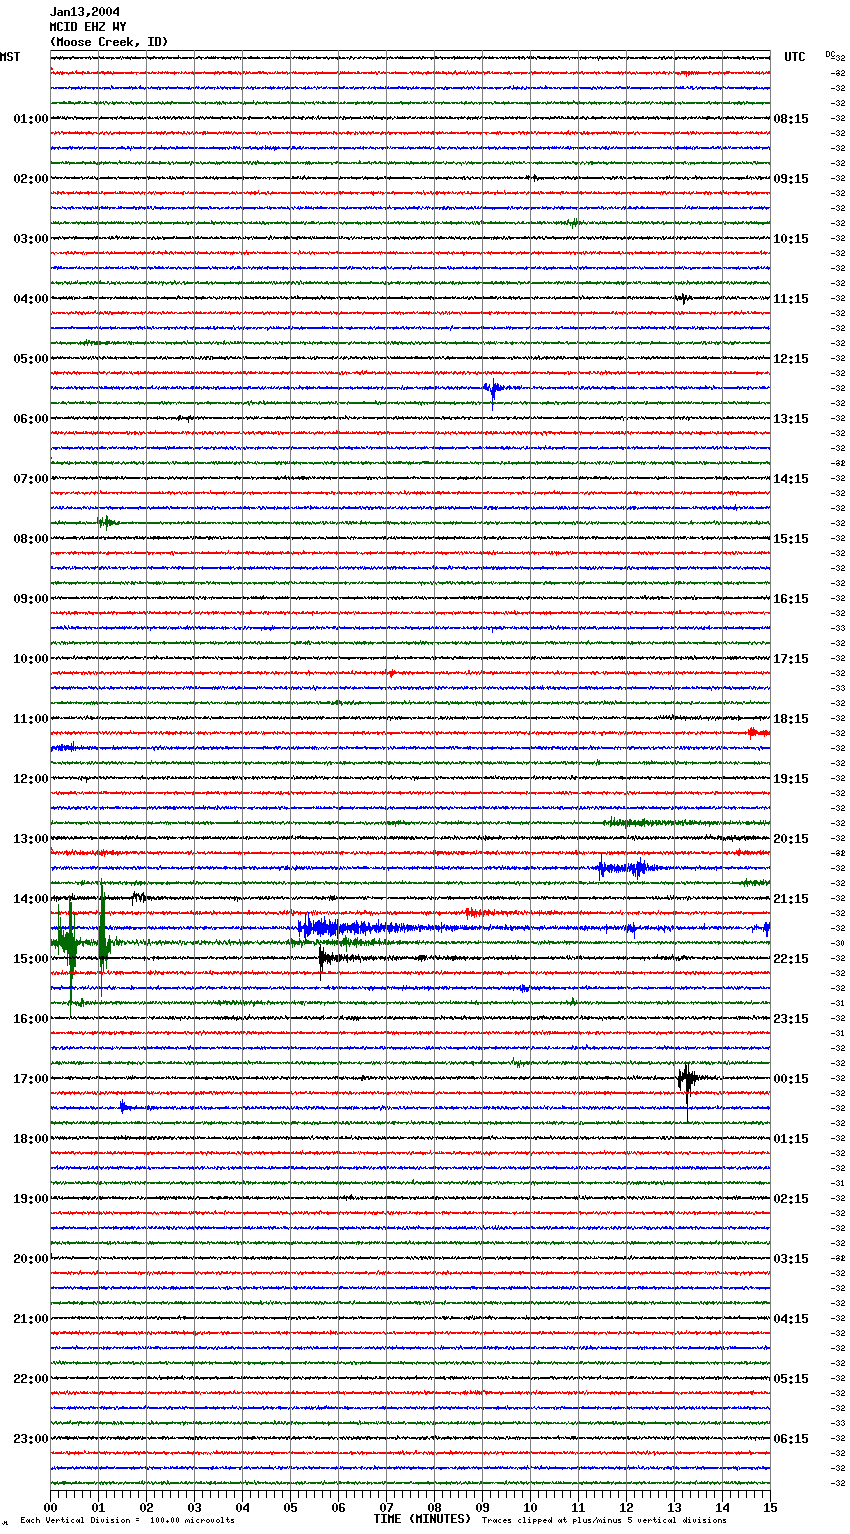Click the -30 DC offset value

point(838,943)
